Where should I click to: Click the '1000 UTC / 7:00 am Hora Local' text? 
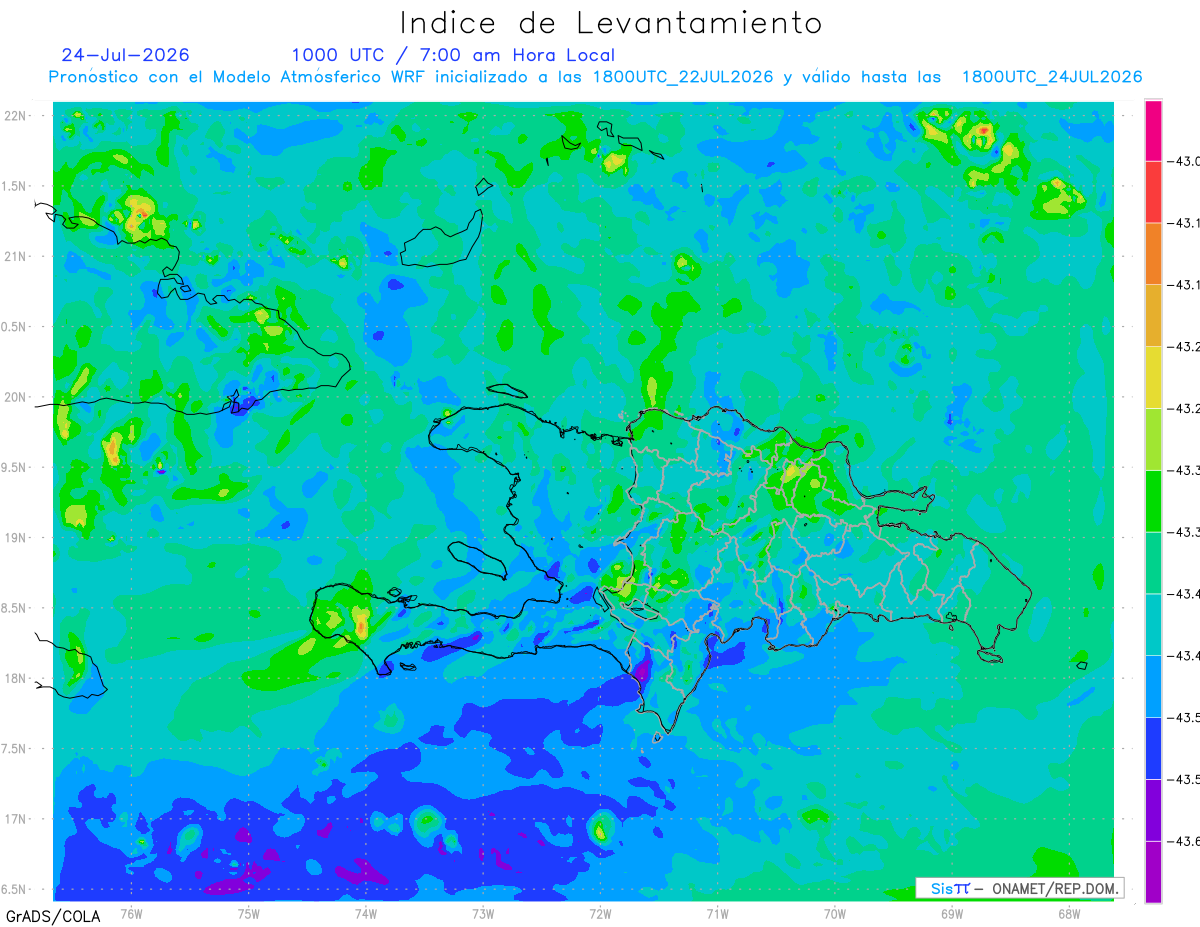coord(453,55)
